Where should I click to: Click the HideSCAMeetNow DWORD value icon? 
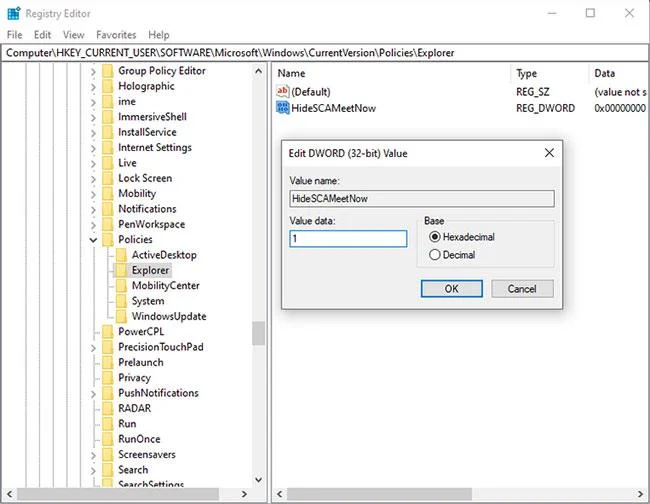[283, 108]
